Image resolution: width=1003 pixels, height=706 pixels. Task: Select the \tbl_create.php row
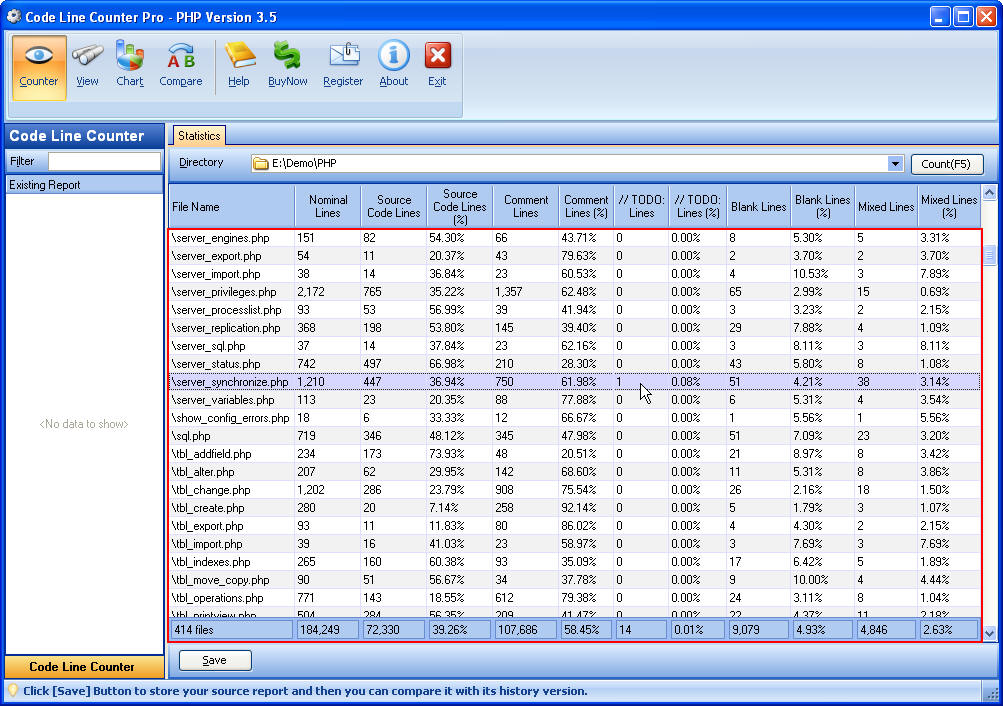574,508
